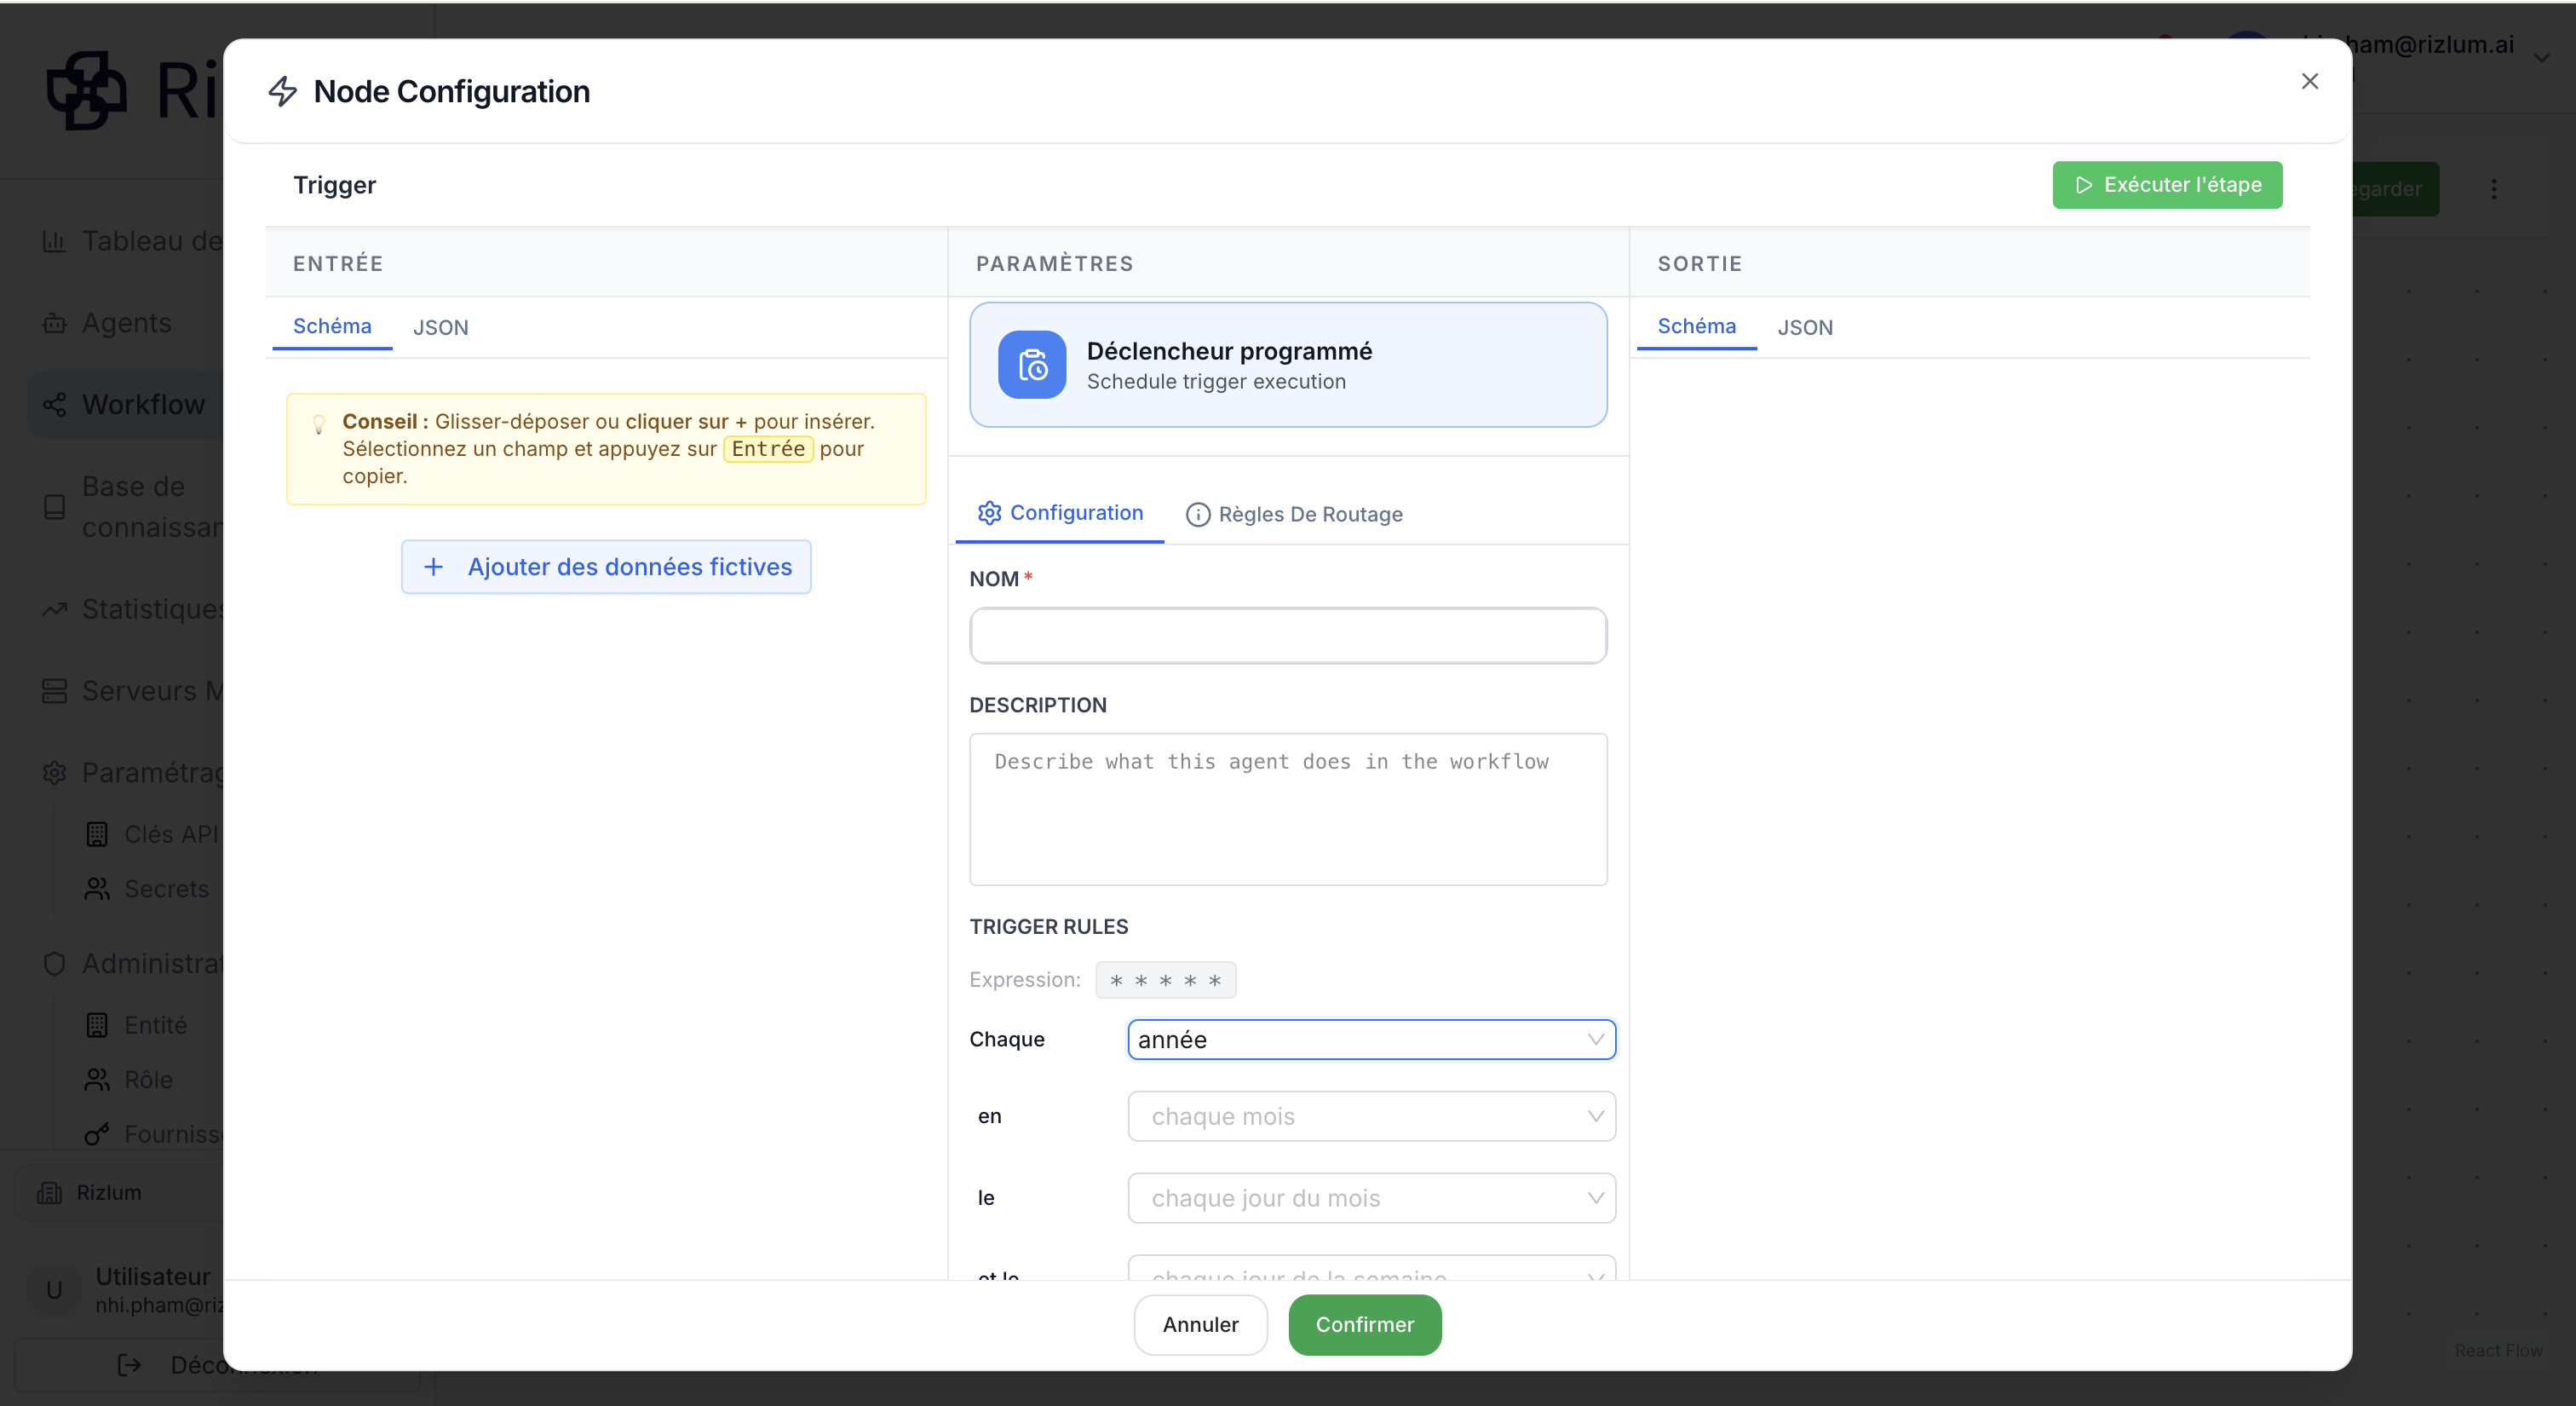Image resolution: width=2576 pixels, height=1406 pixels.
Task: Open the JSON tab in Entrée panel
Action: point(441,327)
